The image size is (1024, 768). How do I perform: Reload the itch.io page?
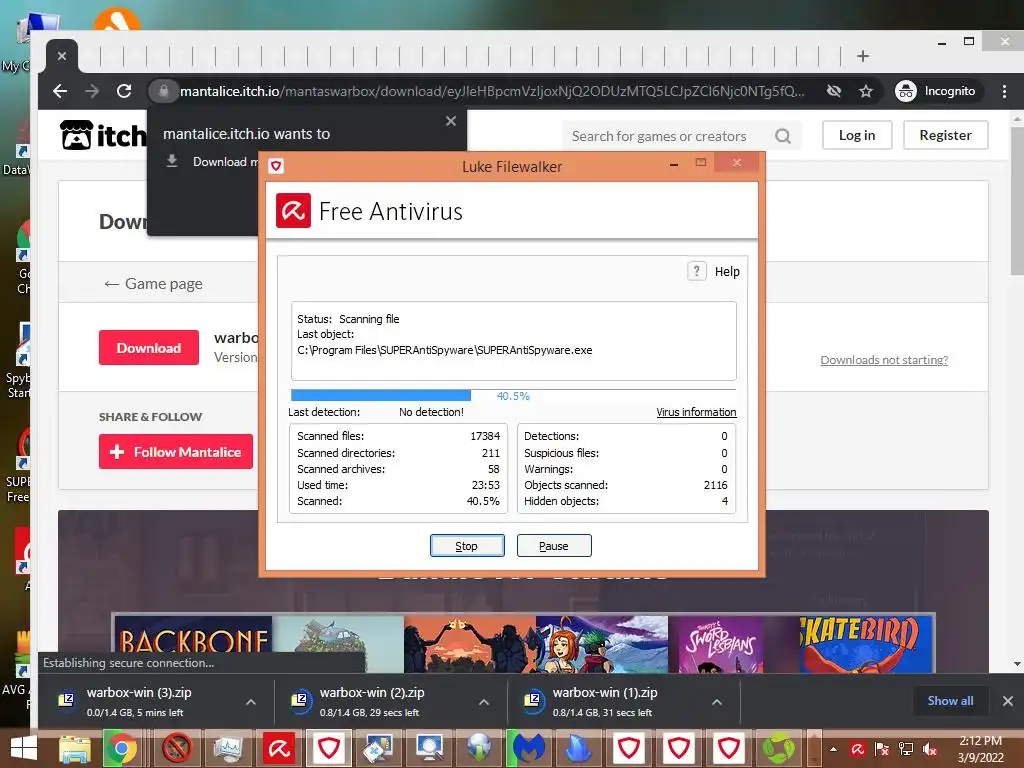coord(124,91)
